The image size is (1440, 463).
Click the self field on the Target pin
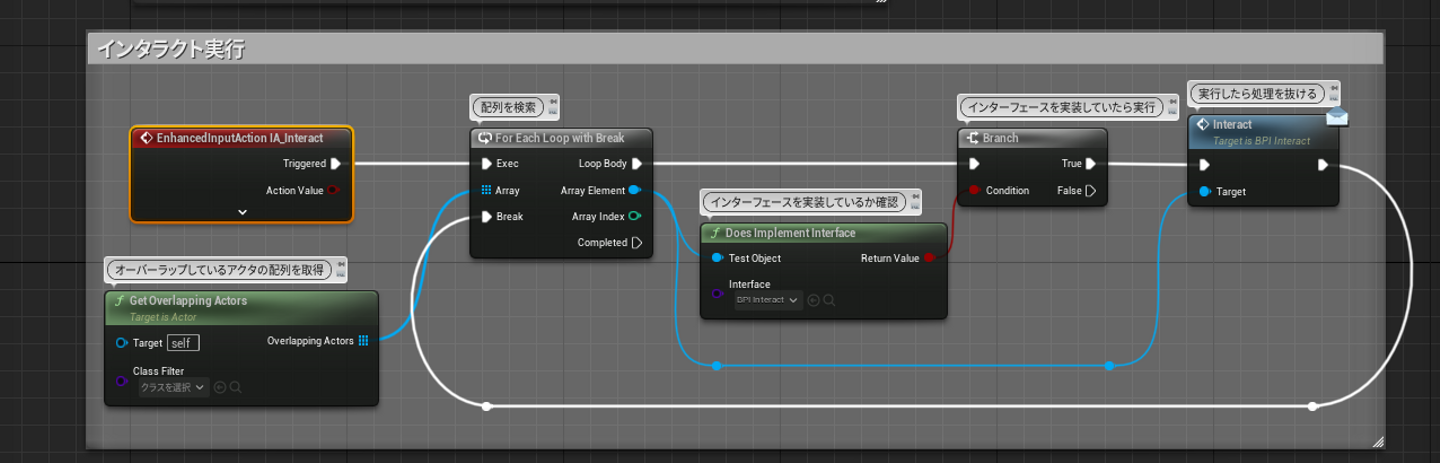click(x=183, y=343)
